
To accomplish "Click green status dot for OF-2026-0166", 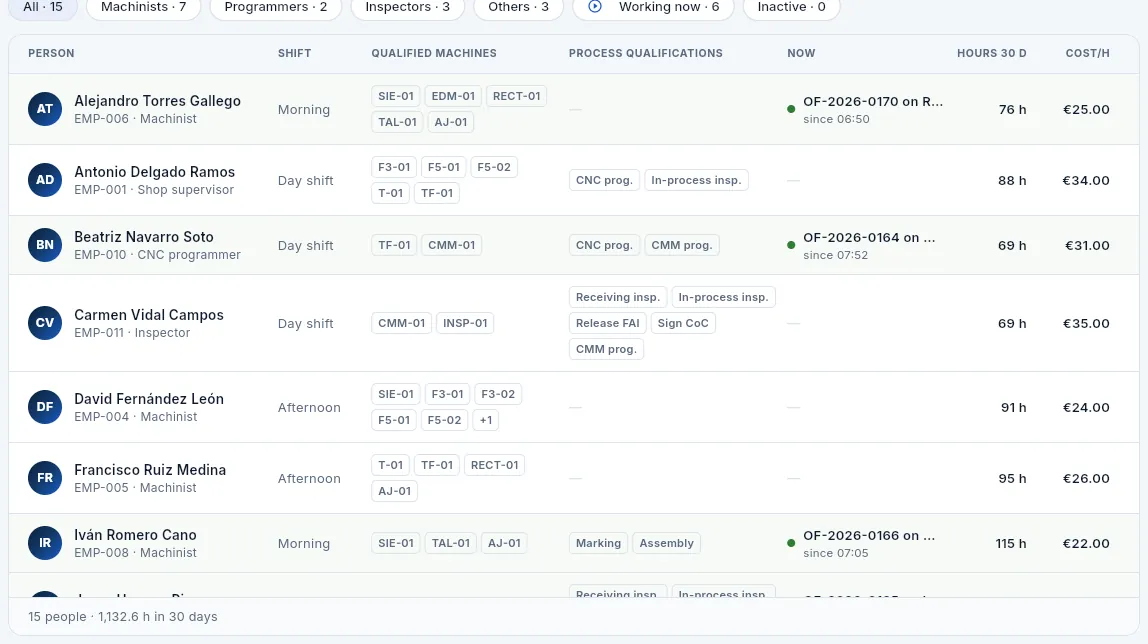I will [791, 543].
